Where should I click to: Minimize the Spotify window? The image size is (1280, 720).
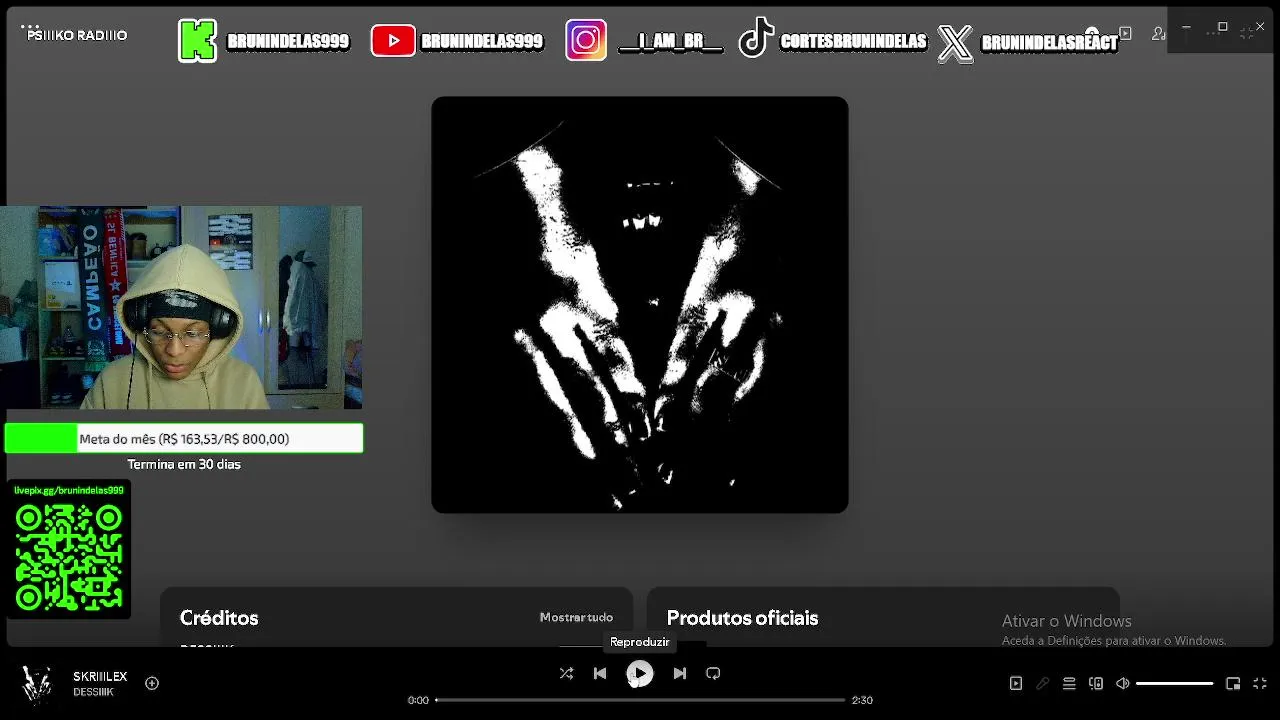coord(1186,27)
